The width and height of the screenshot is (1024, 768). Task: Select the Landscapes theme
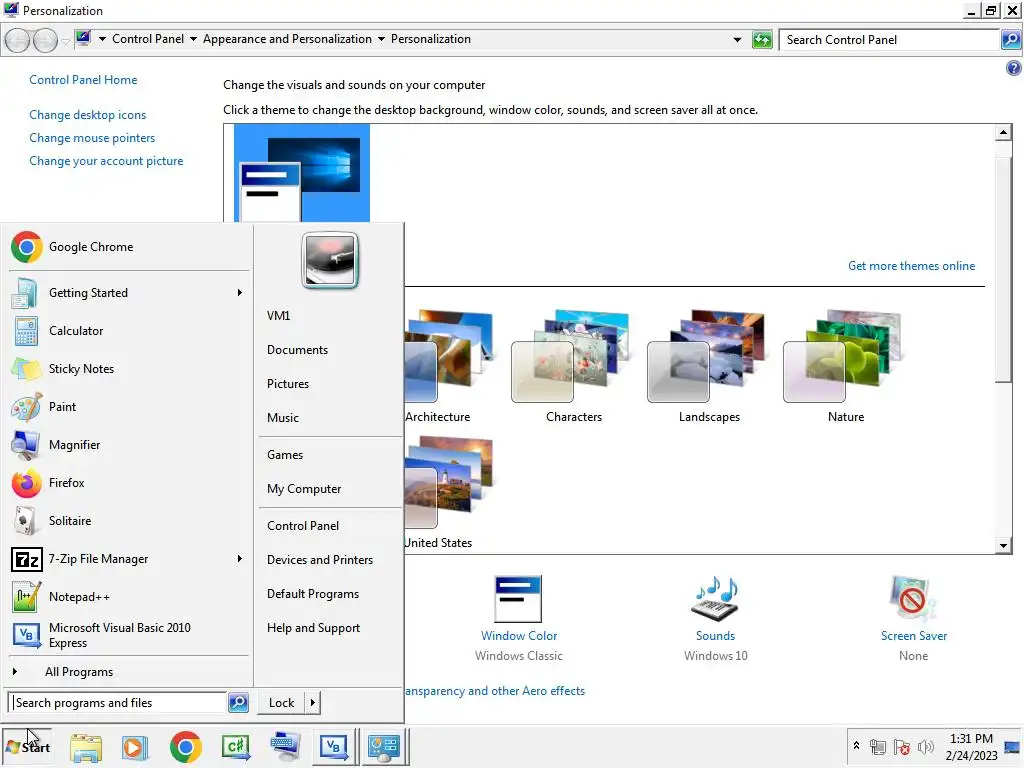coord(709,366)
